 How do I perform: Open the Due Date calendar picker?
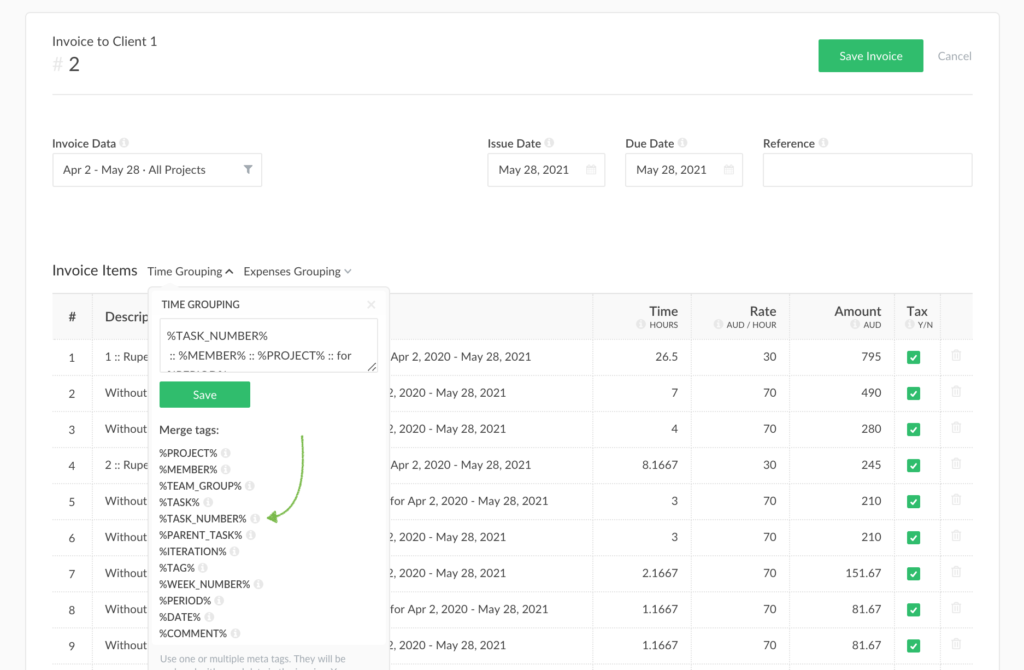coord(730,170)
